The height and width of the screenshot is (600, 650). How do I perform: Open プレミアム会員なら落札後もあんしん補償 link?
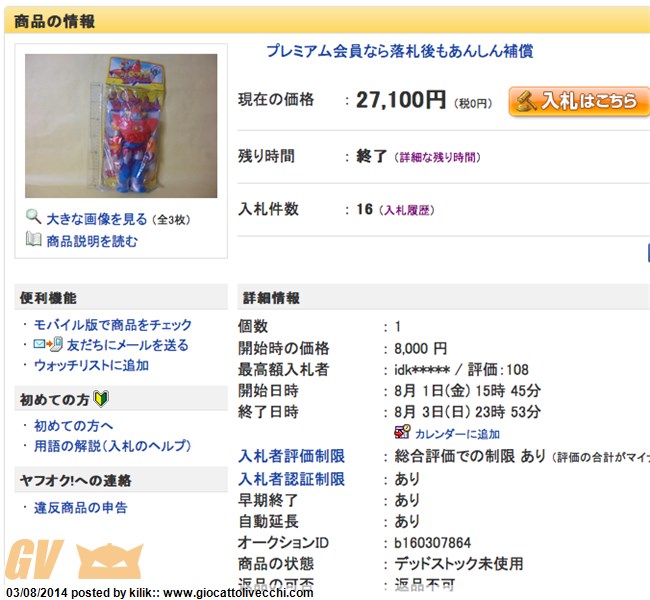click(x=400, y=51)
